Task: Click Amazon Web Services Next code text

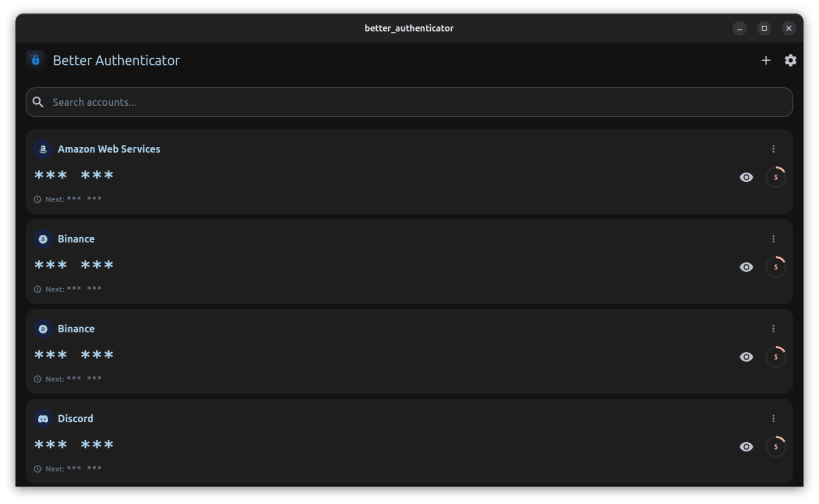Action: coord(73,200)
